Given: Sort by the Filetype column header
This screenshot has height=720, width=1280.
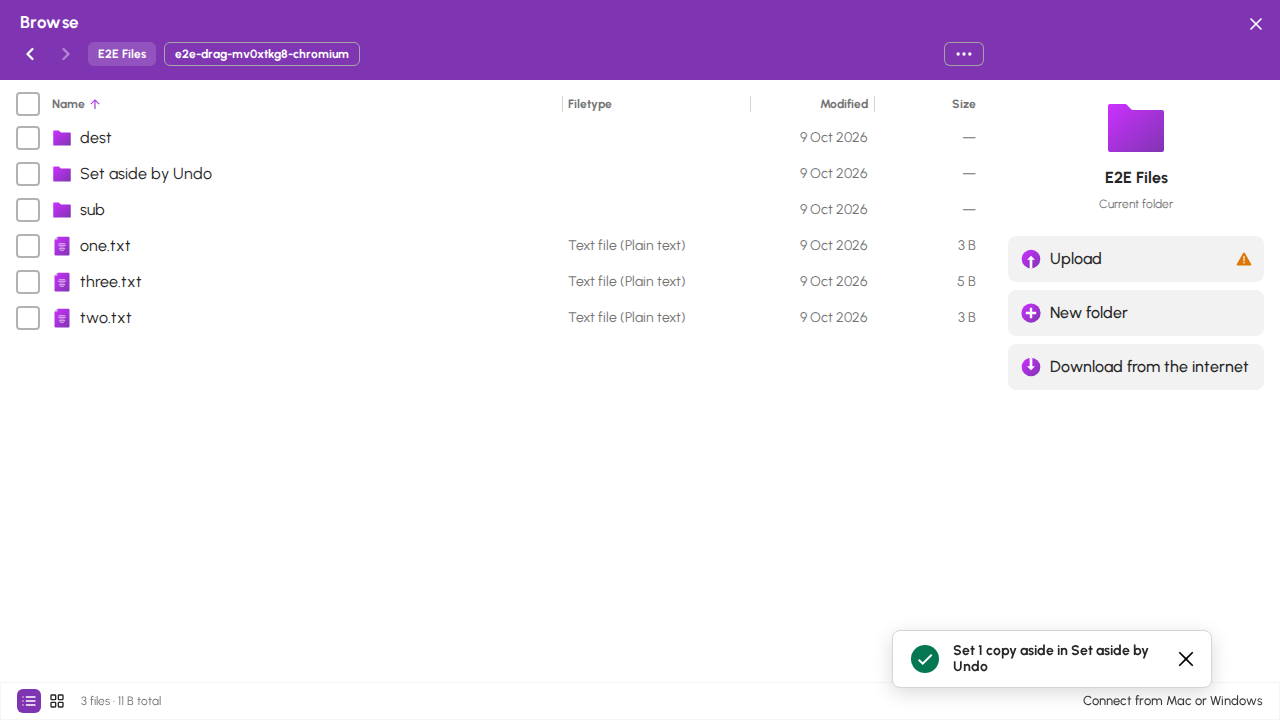Looking at the screenshot, I should click(590, 104).
